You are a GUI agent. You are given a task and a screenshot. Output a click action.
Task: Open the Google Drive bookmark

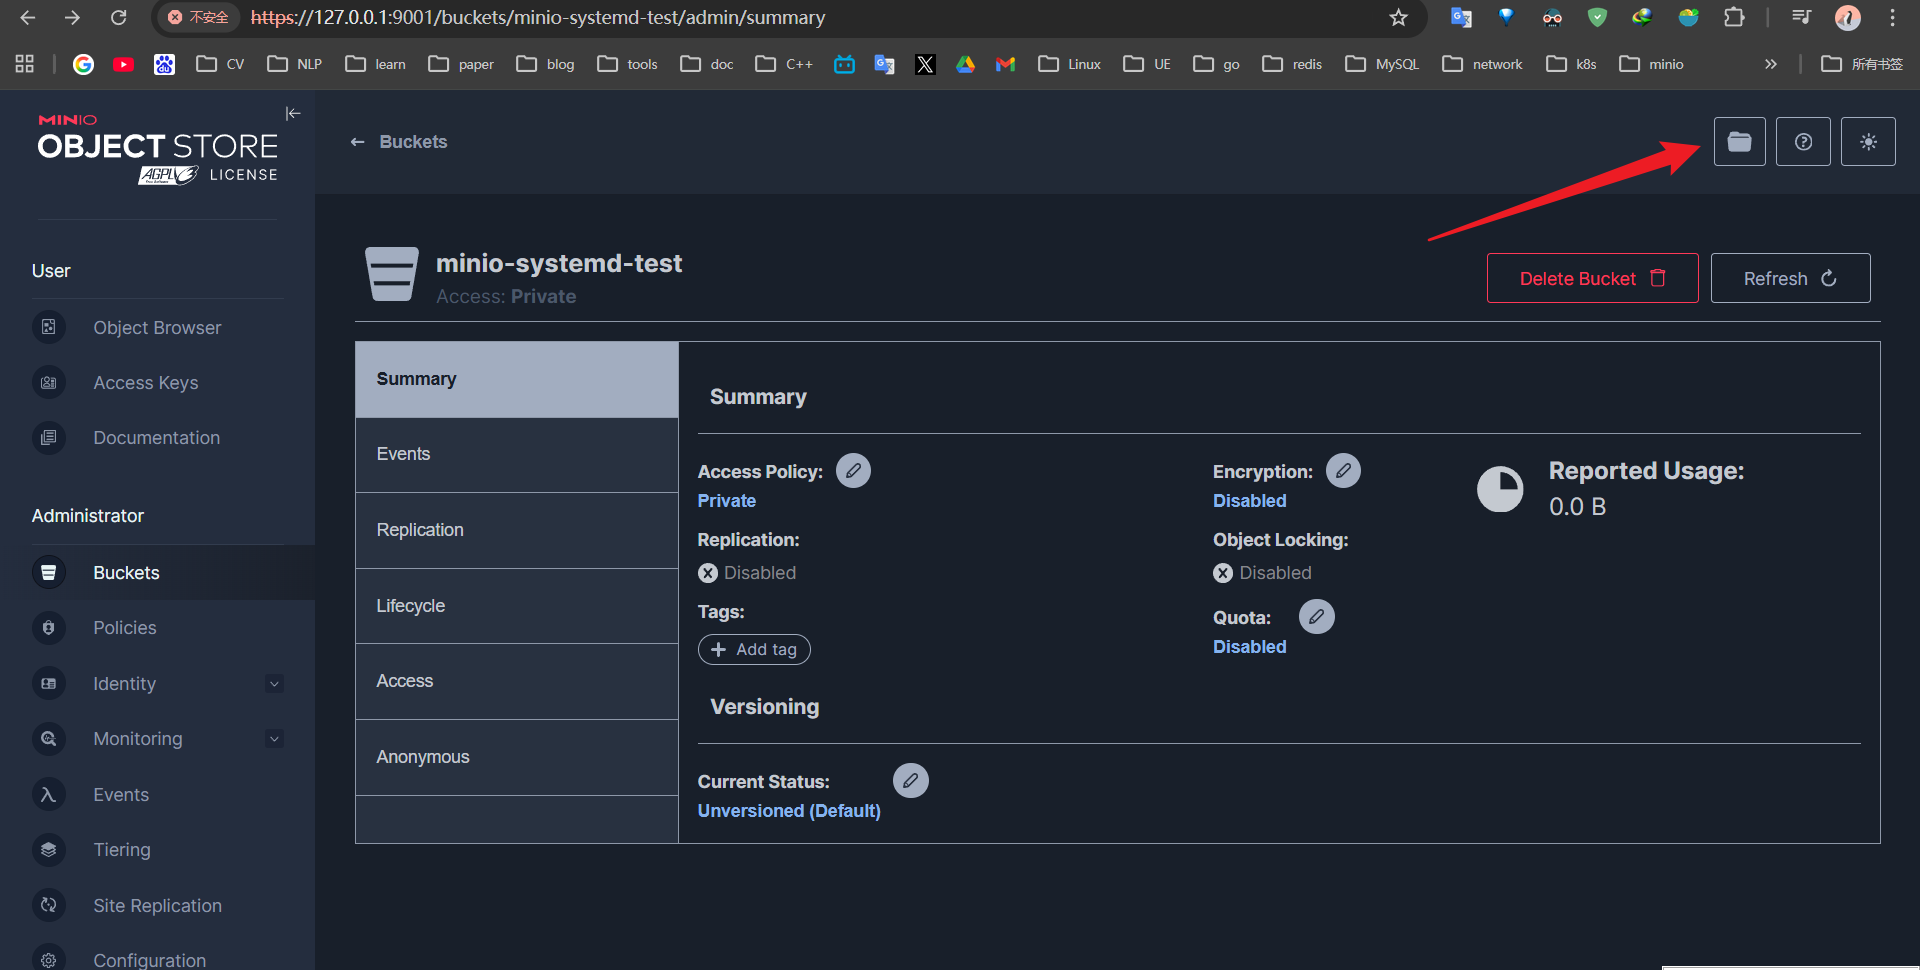pyautogui.click(x=966, y=64)
